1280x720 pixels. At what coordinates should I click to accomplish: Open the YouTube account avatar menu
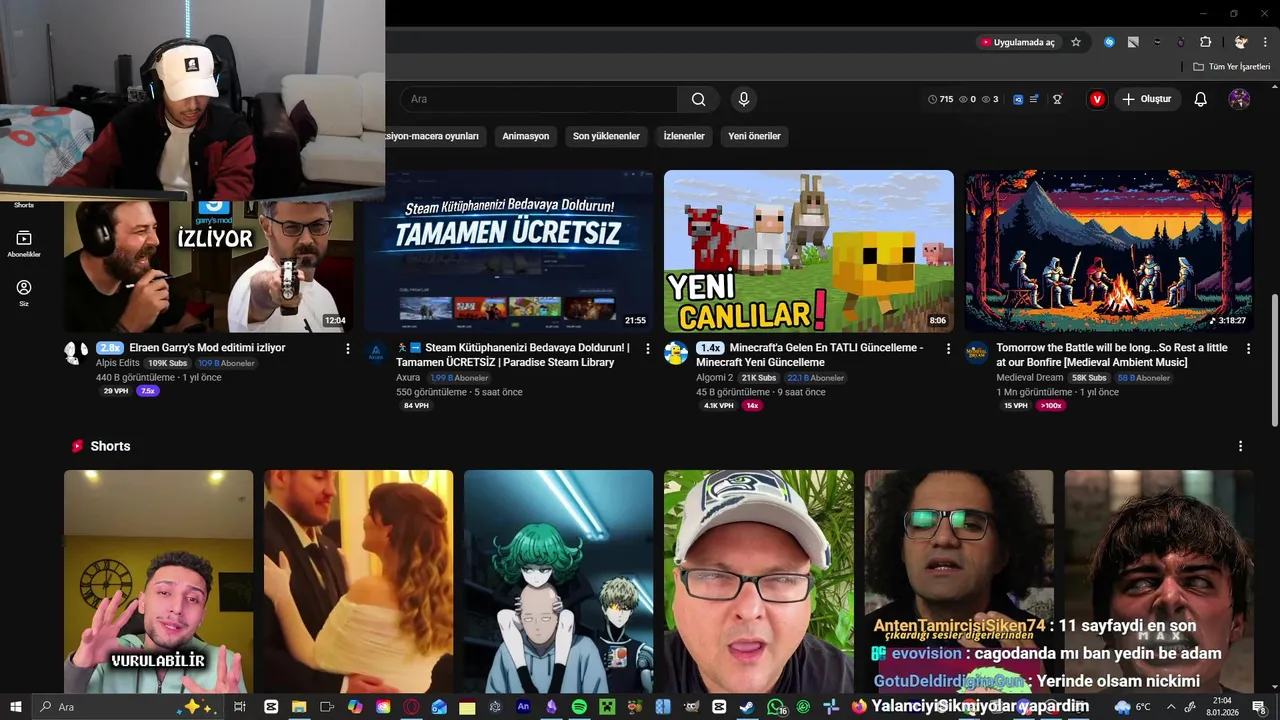click(x=1239, y=99)
